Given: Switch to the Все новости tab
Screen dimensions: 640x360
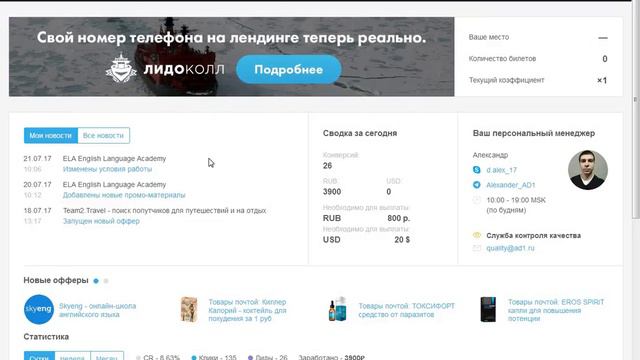Looking at the screenshot, I should [x=103, y=136].
